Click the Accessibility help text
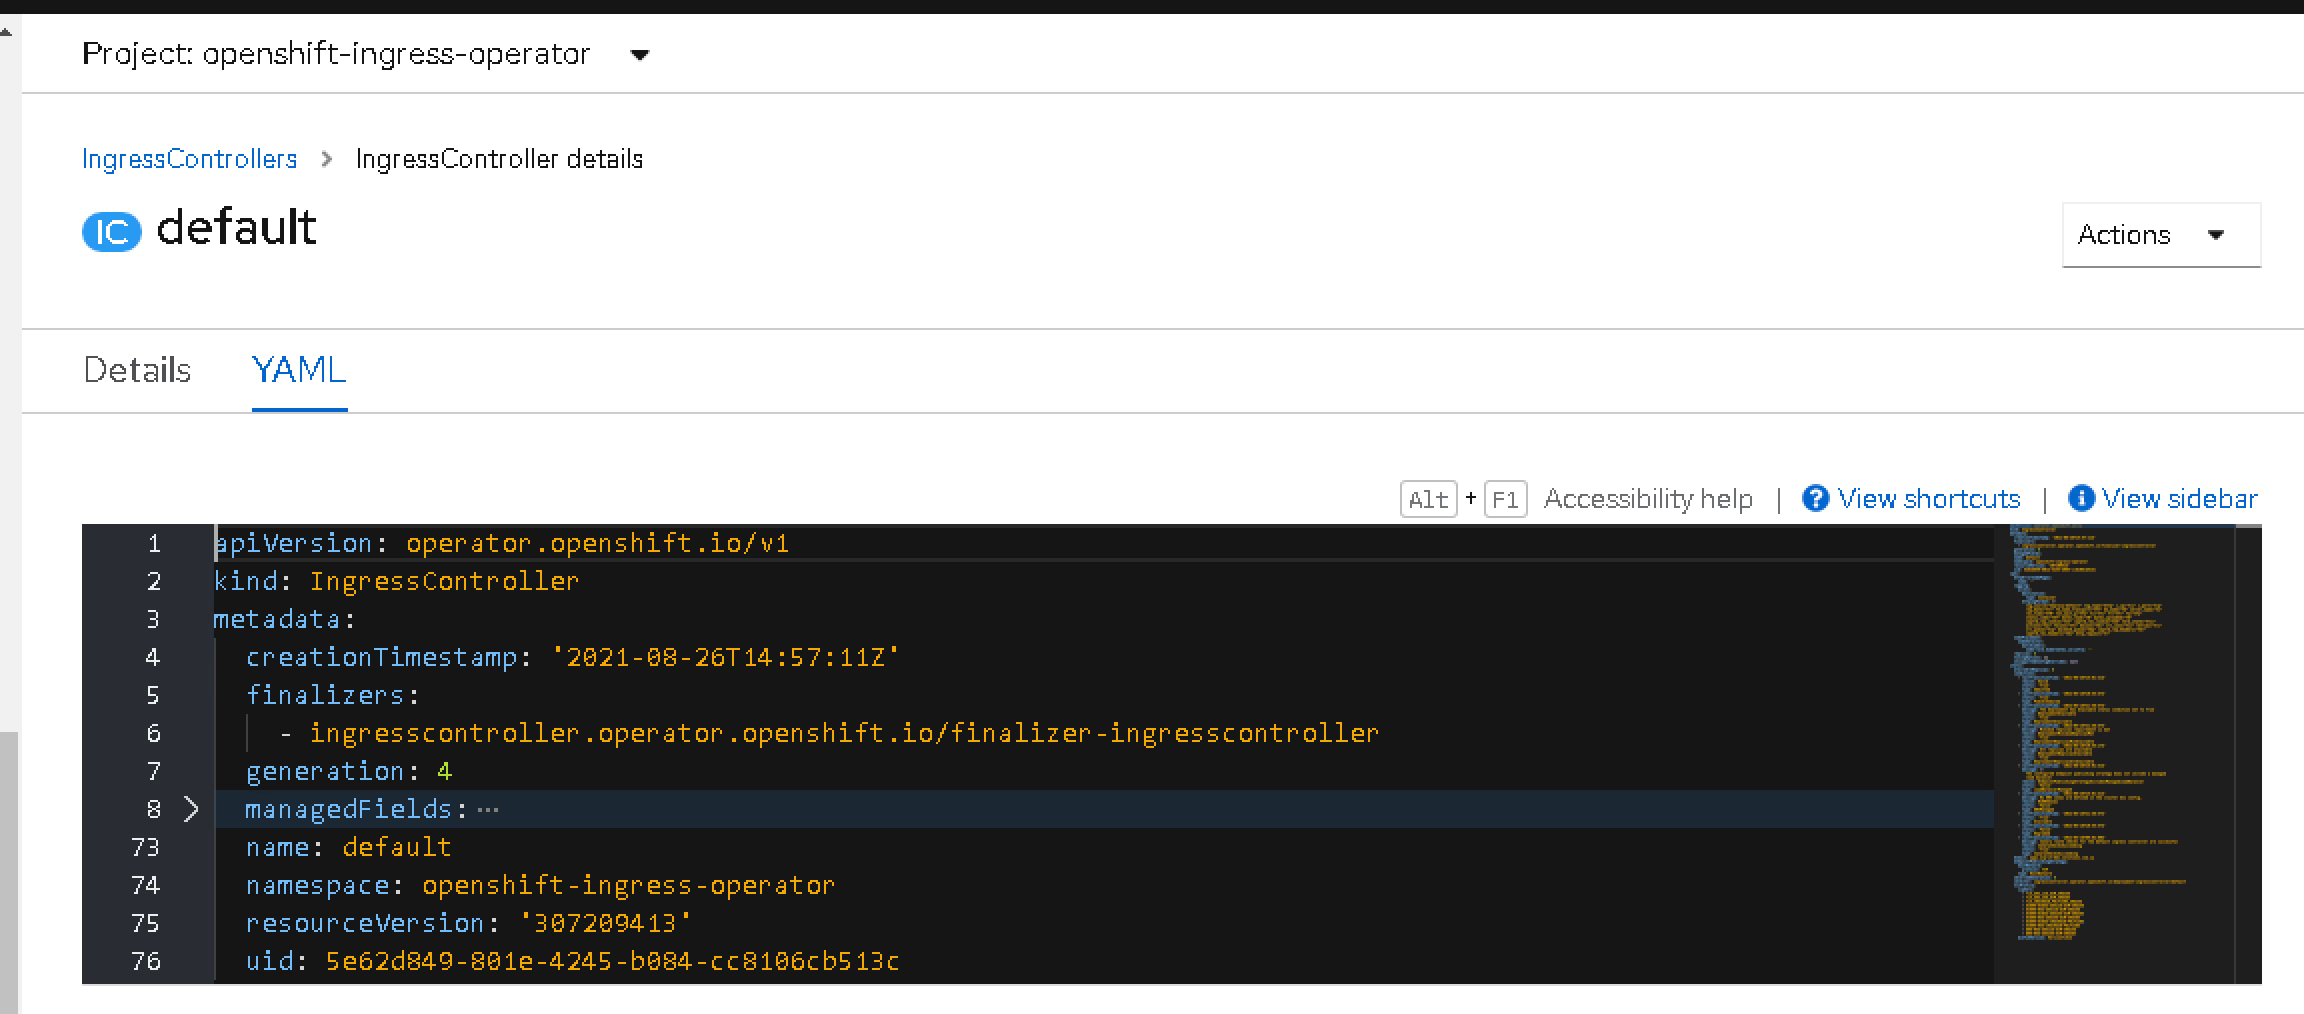The height and width of the screenshot is (1014, 2304). (x=1648, y=498)
